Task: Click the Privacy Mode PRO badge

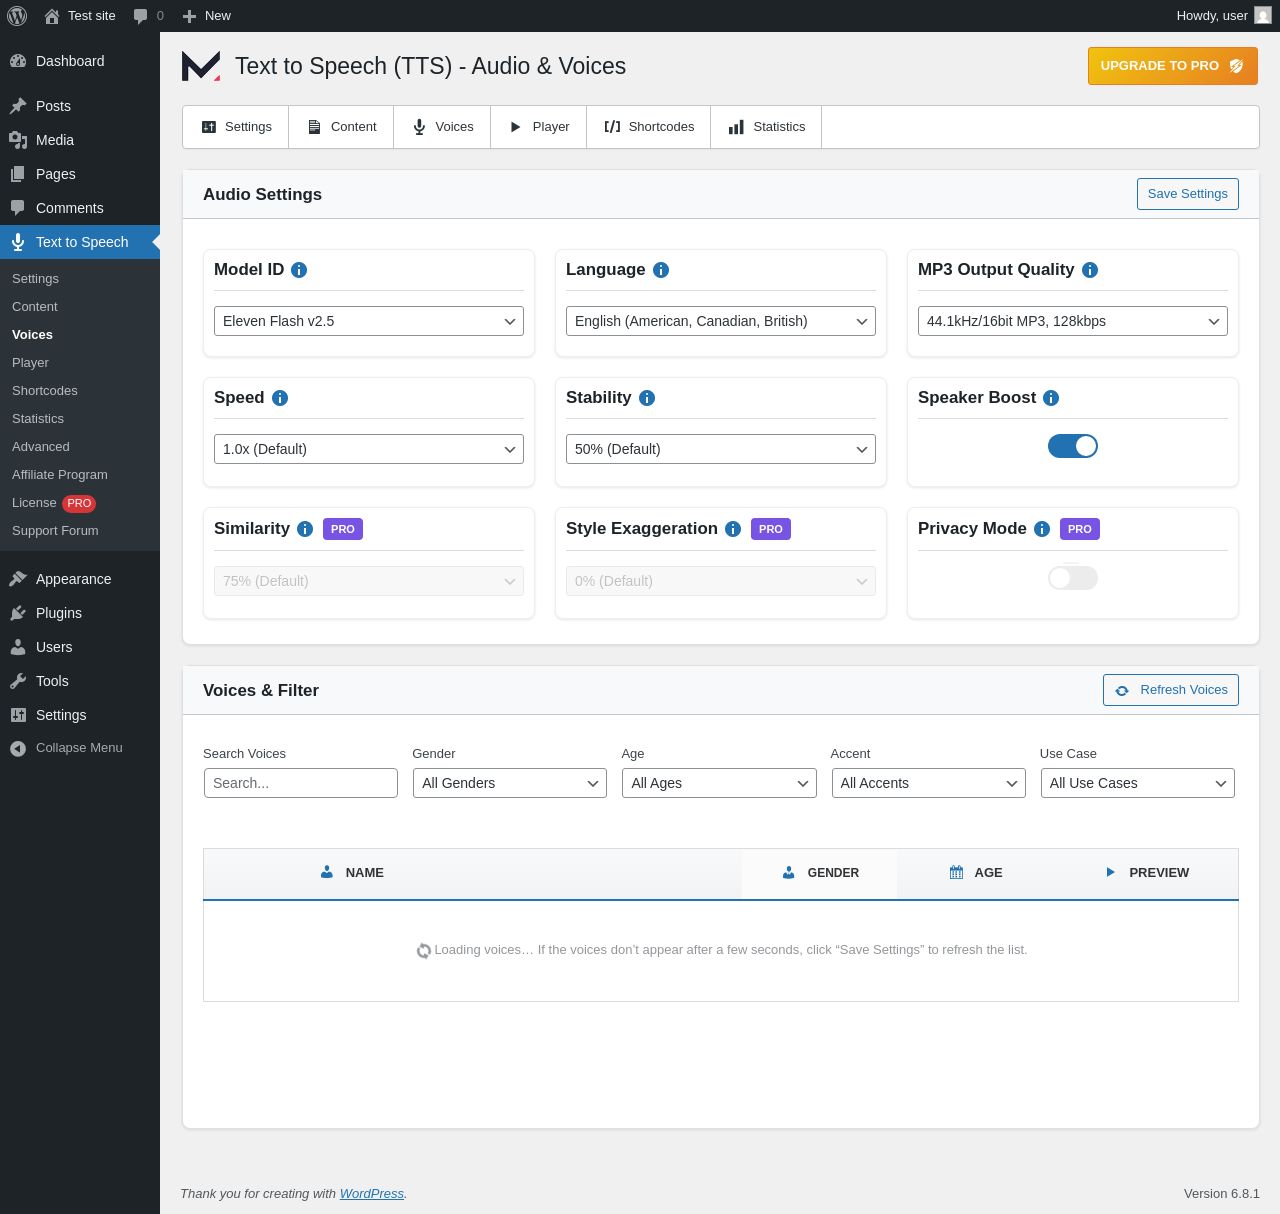Action: (1080, 529)
